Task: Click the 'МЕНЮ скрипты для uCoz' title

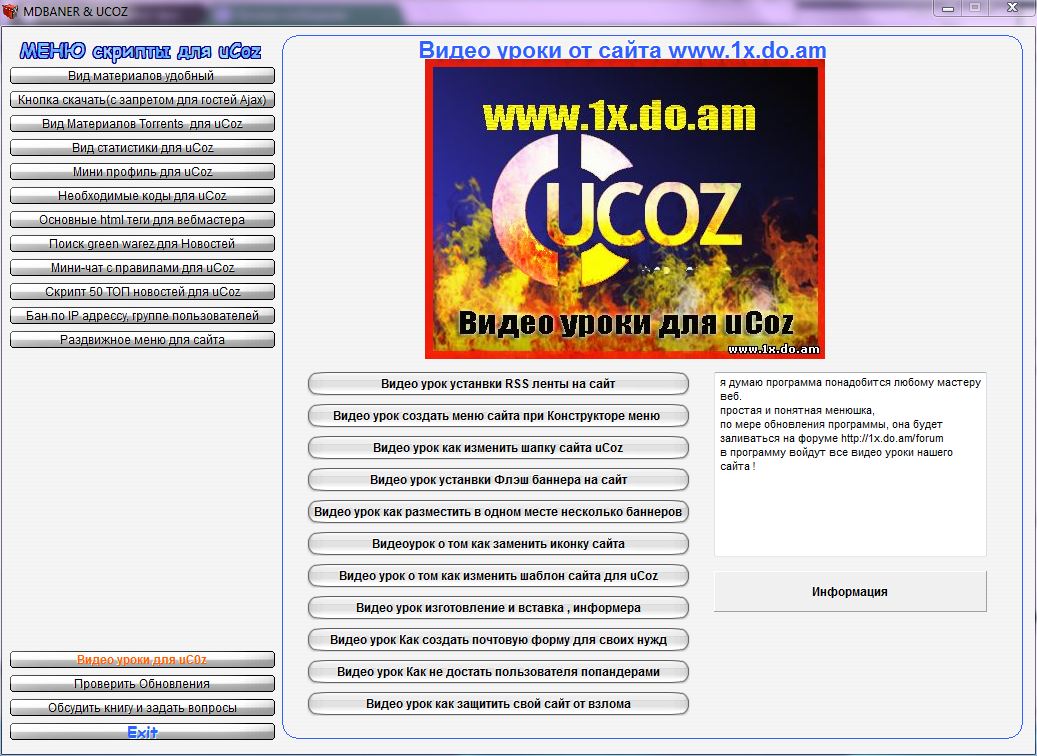Action: click(141, 51)
